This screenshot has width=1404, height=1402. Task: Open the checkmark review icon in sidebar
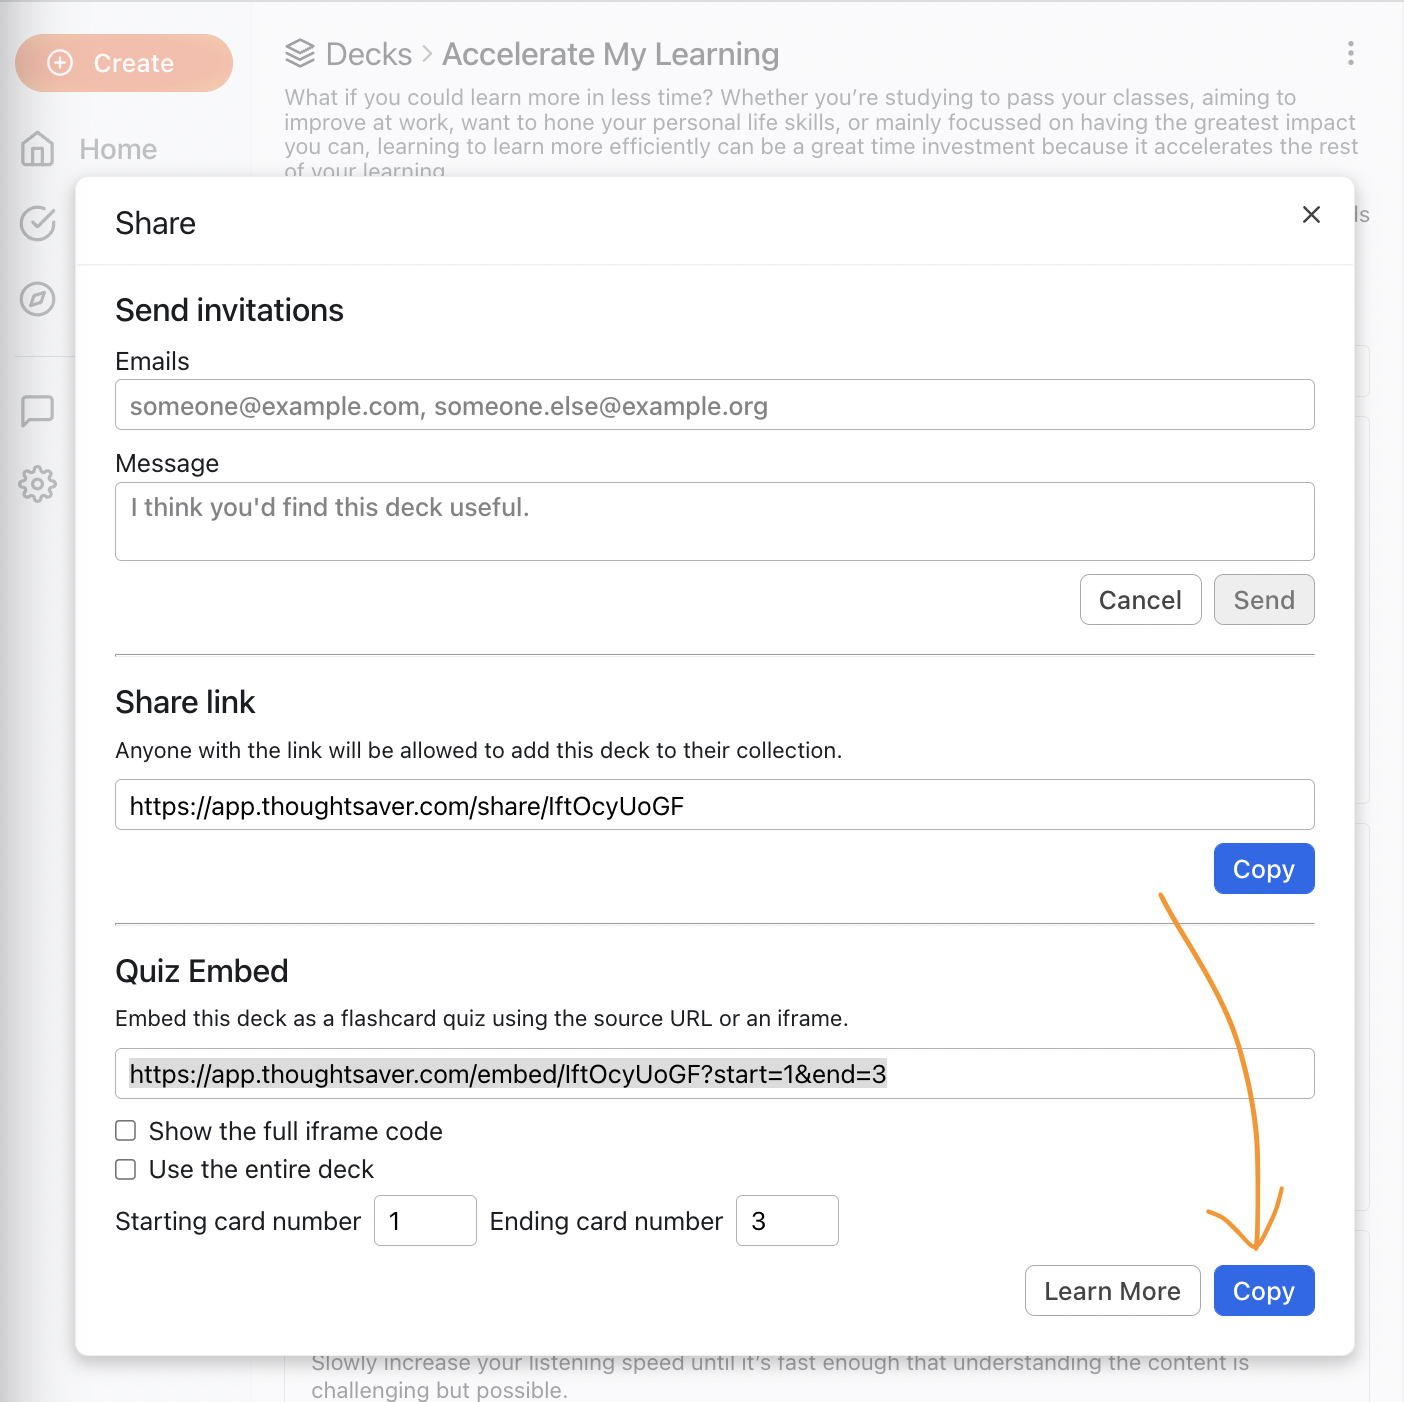coord(38,223)
